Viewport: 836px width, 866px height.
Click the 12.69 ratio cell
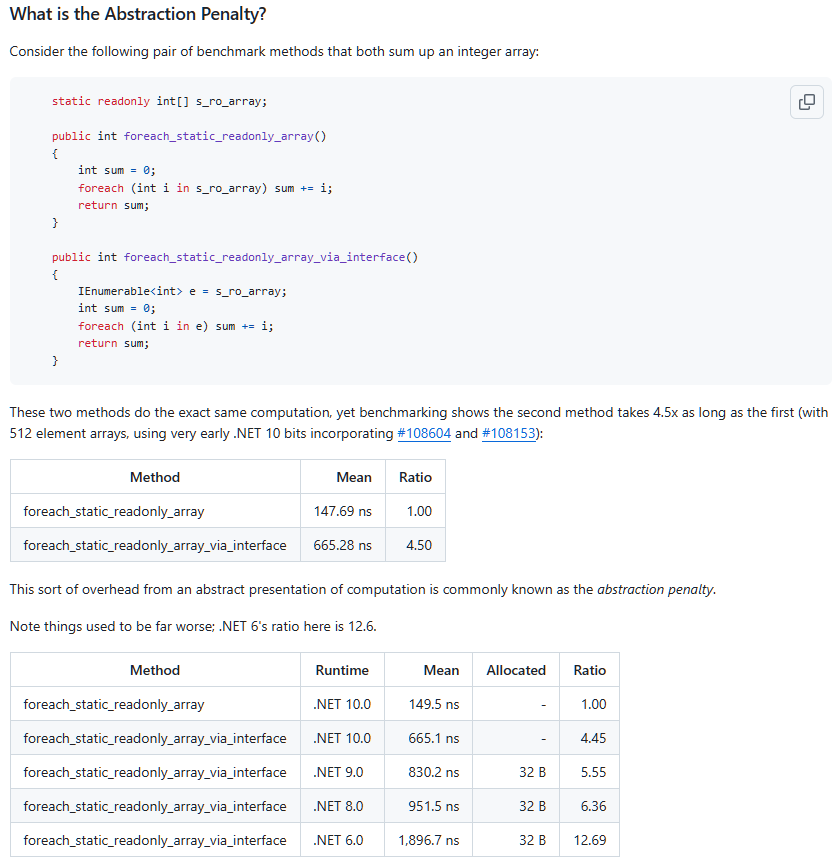point(589,840)
